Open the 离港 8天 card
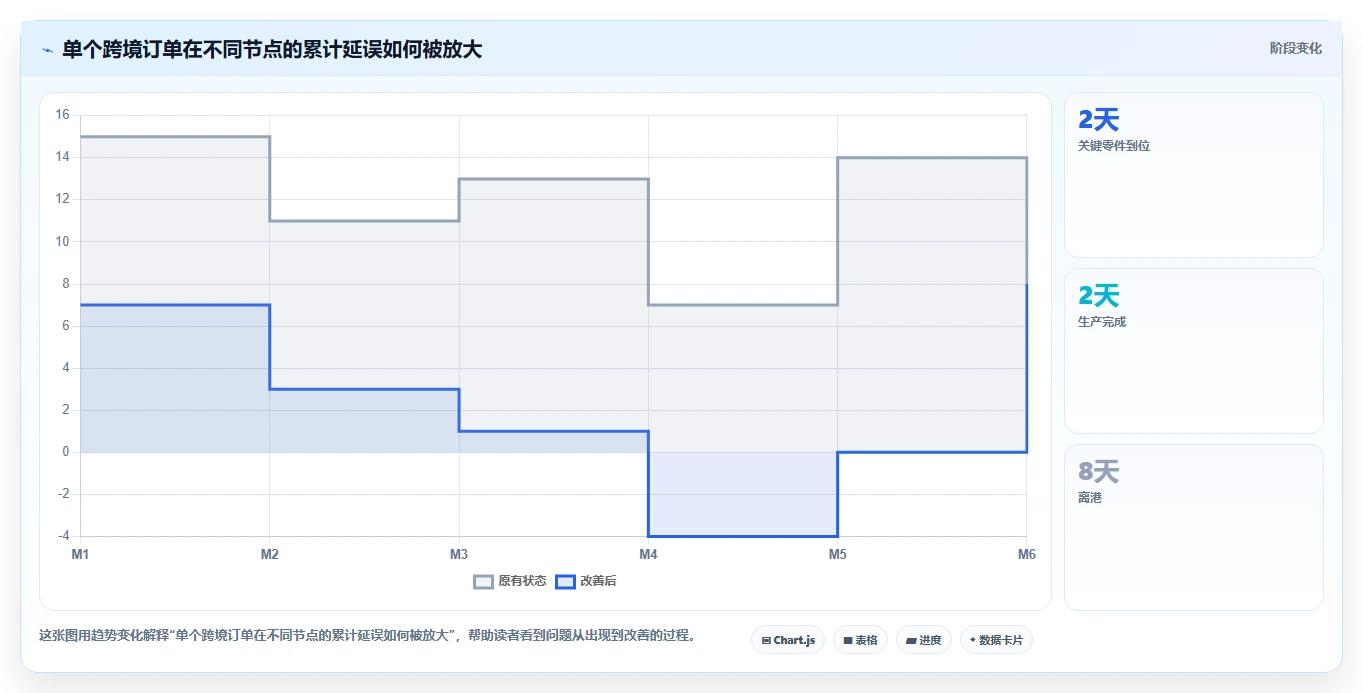This screenshot has width=1363, height=693. point(1194,527)
